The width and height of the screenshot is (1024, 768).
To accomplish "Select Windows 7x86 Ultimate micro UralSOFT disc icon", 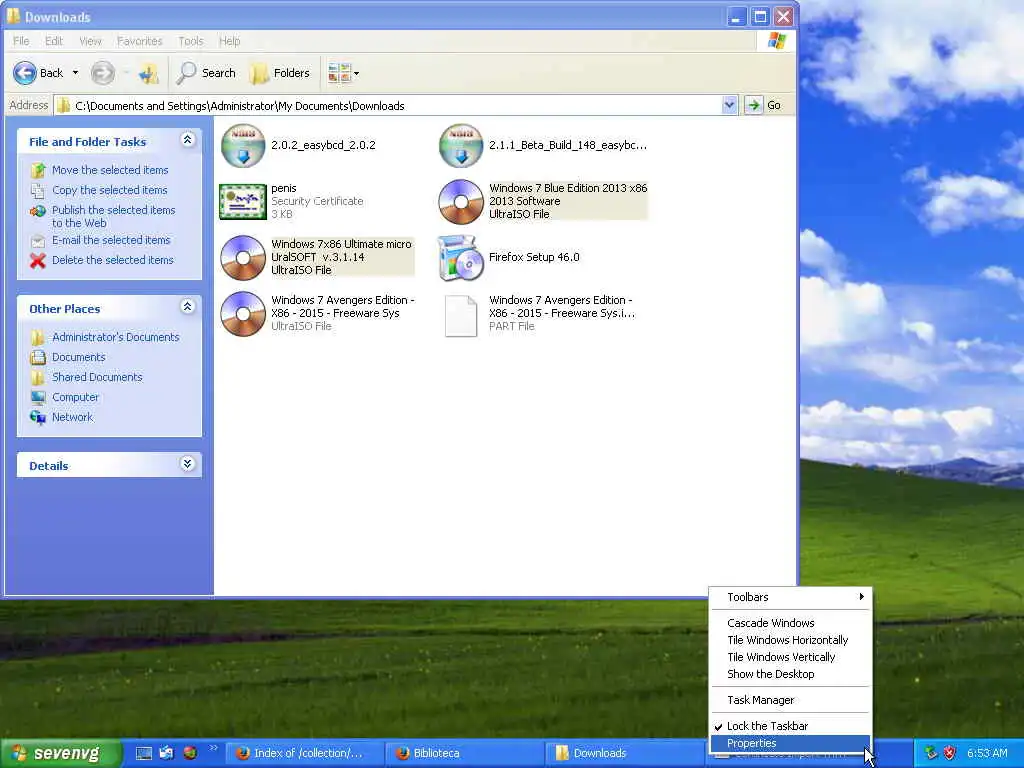I will click(x=243, y=258).
